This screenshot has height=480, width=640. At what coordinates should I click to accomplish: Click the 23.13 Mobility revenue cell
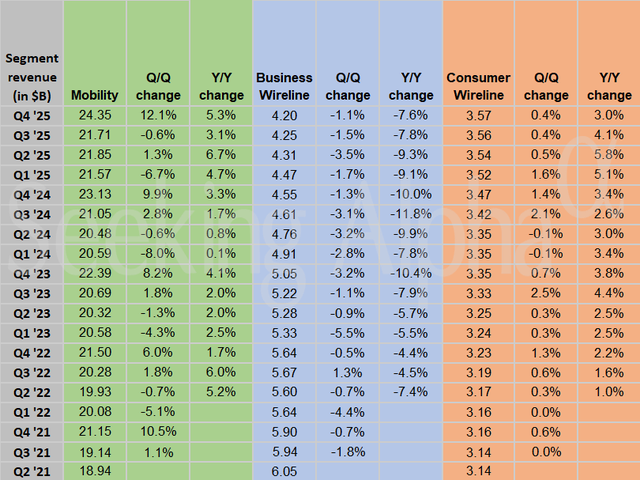point(95,191)
